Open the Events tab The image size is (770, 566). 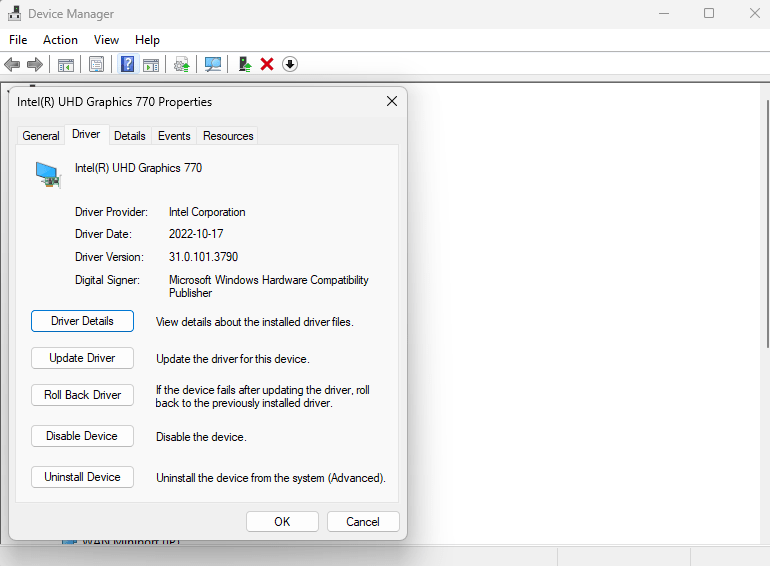174,136
